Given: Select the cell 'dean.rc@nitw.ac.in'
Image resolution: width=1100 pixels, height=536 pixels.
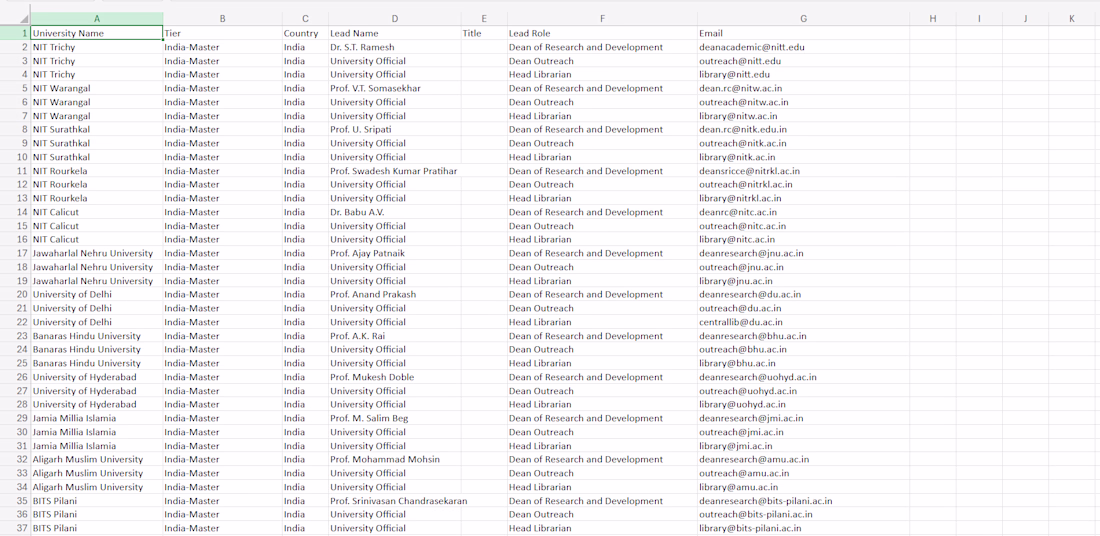Looking at the screenshot, I should point(803,88).
